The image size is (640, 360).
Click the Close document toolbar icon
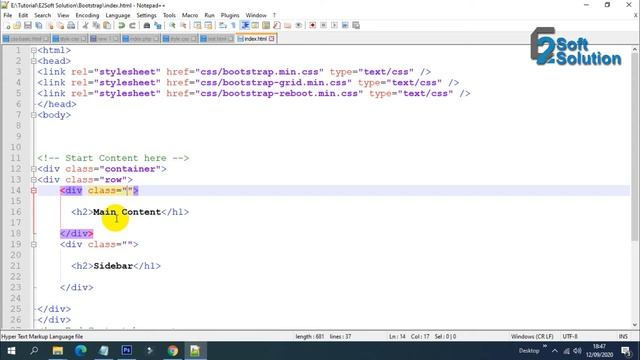tap(50, 25)
